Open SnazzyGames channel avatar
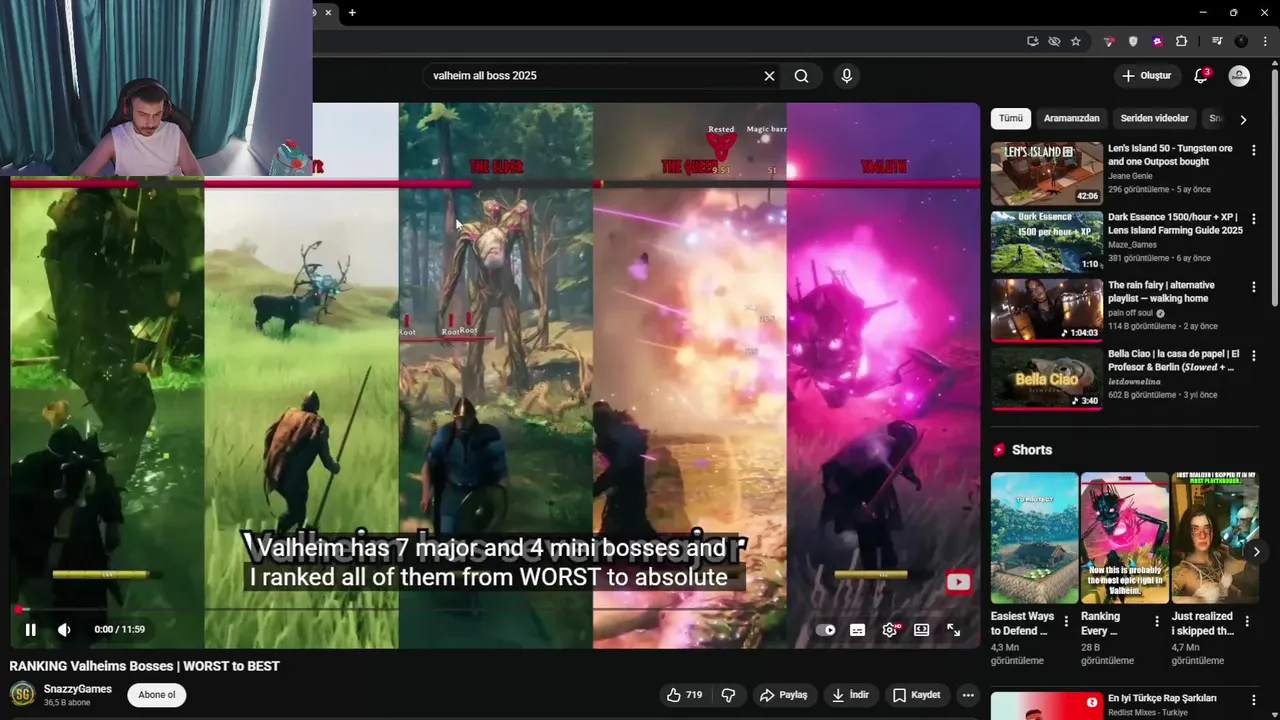The height and width of the screenshot is (720, 1280). coord(22,695)
